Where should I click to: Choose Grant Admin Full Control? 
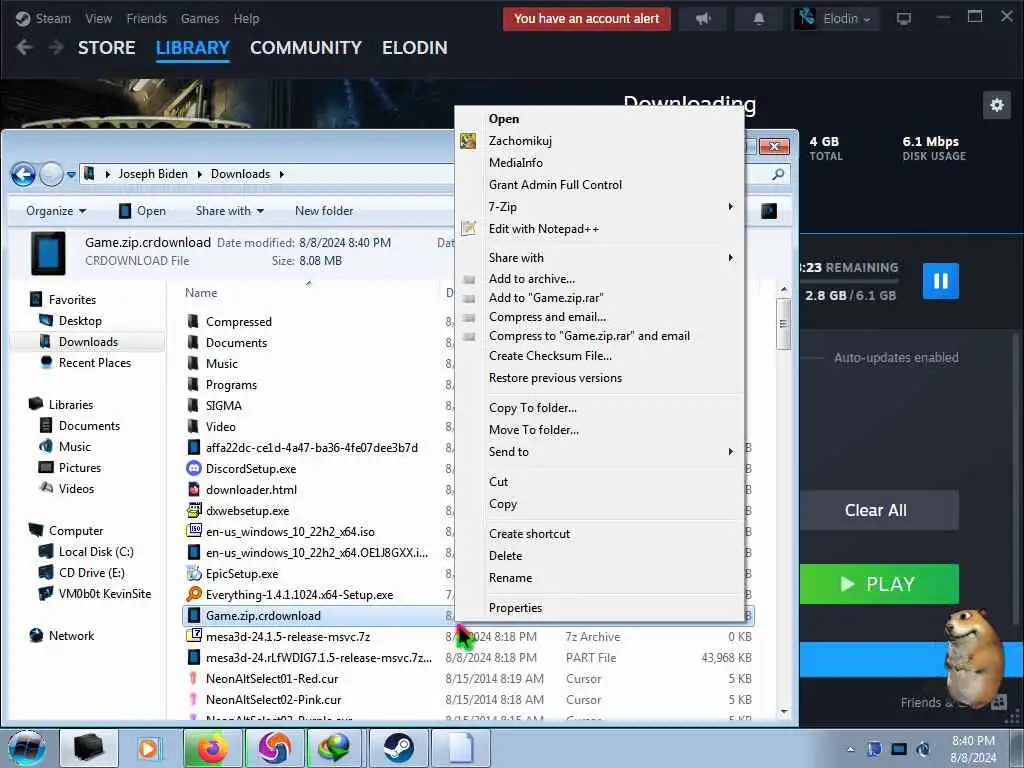[555, 185]
